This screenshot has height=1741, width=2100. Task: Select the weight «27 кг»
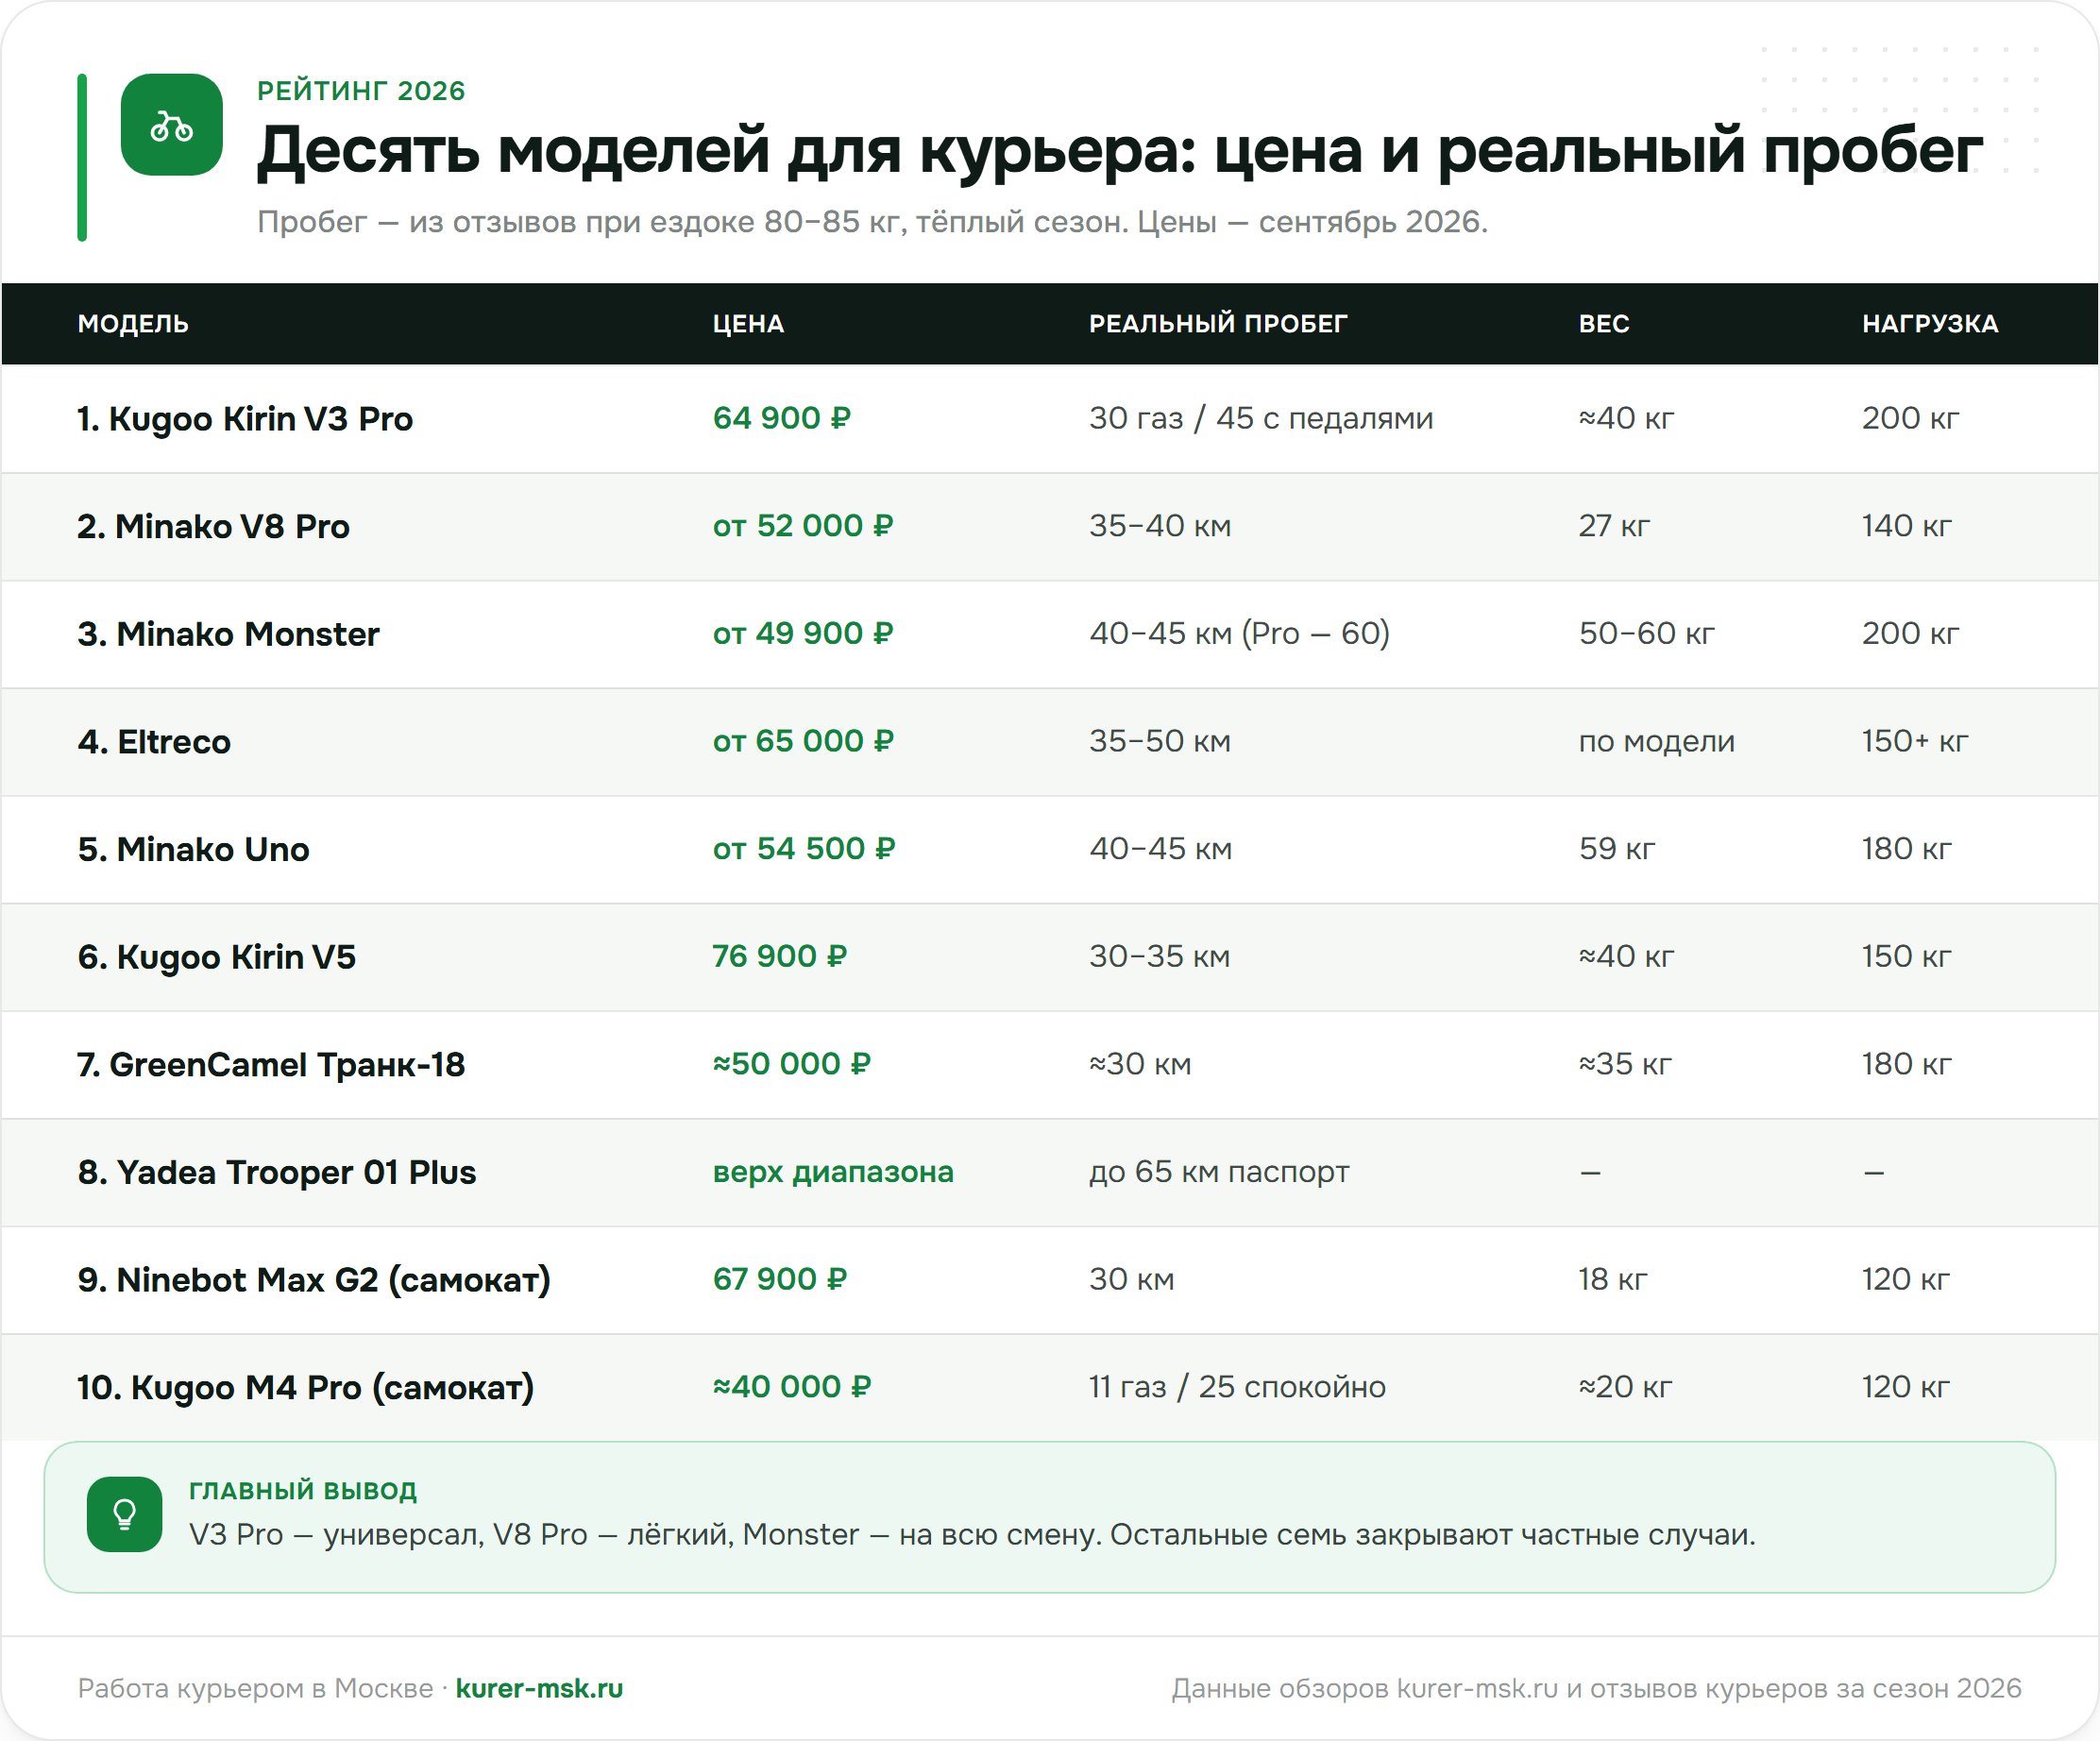coord(1614,526)
